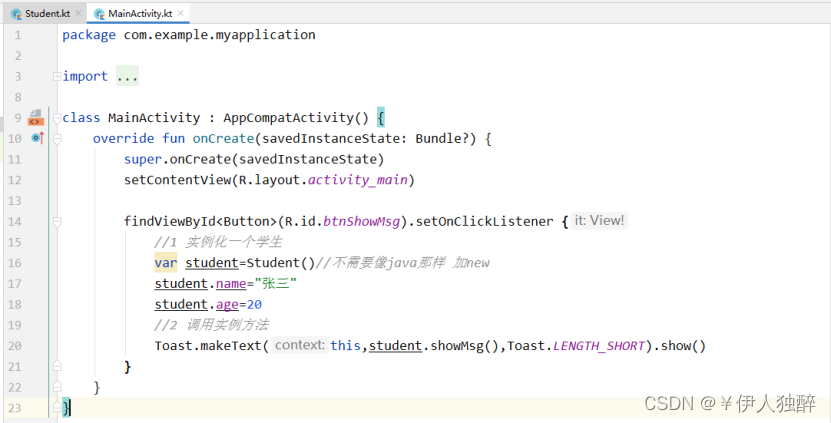Click com.example.myapplication package name
831x423 pixels.
coord(219,35)
